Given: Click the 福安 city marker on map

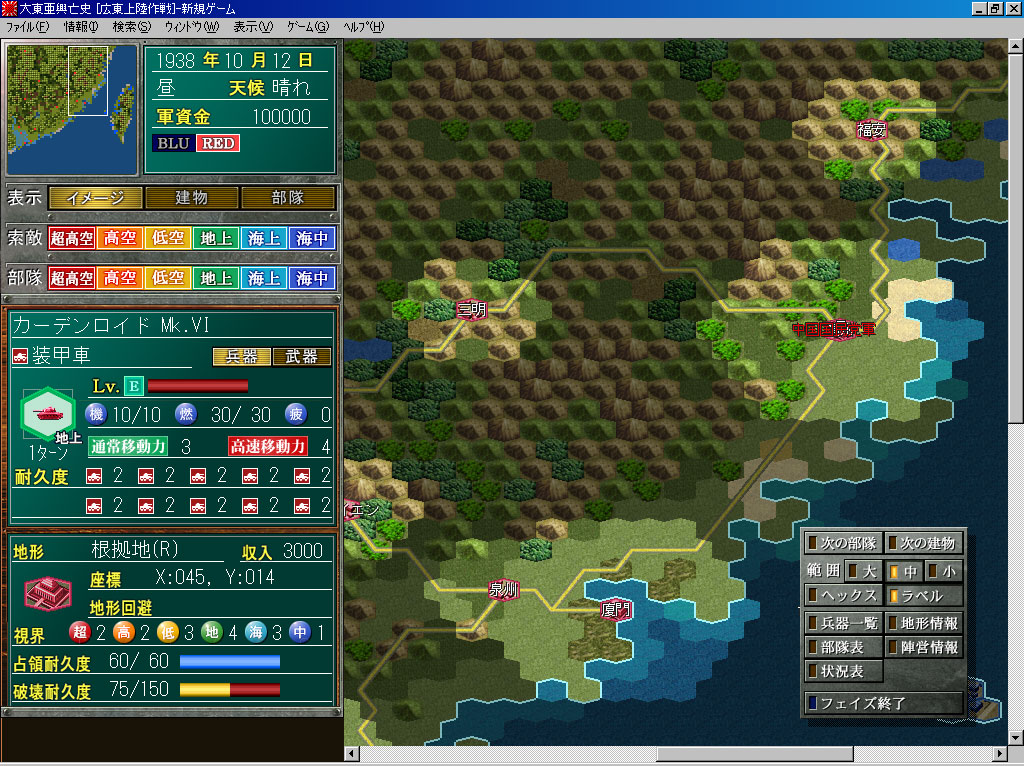Looking at the screenshot, I should tap(871, 130).
